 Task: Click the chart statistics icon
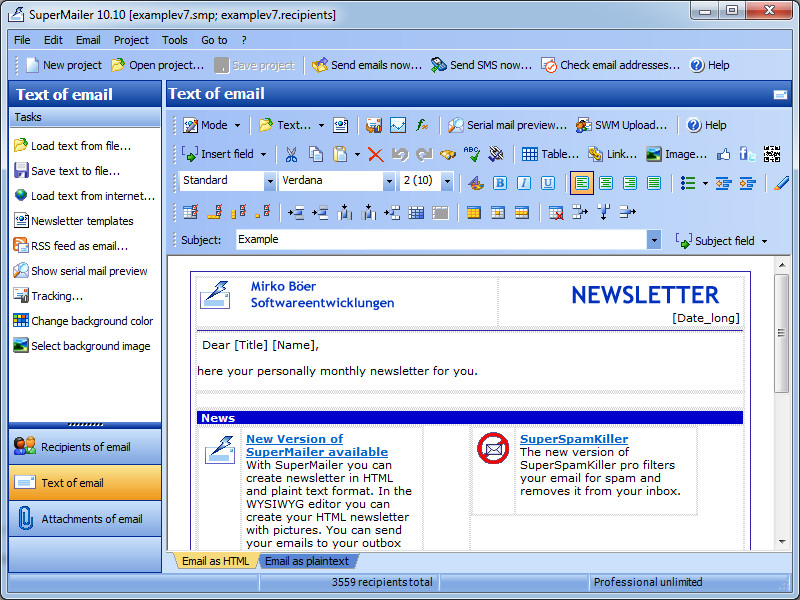[x=398, y=125]
